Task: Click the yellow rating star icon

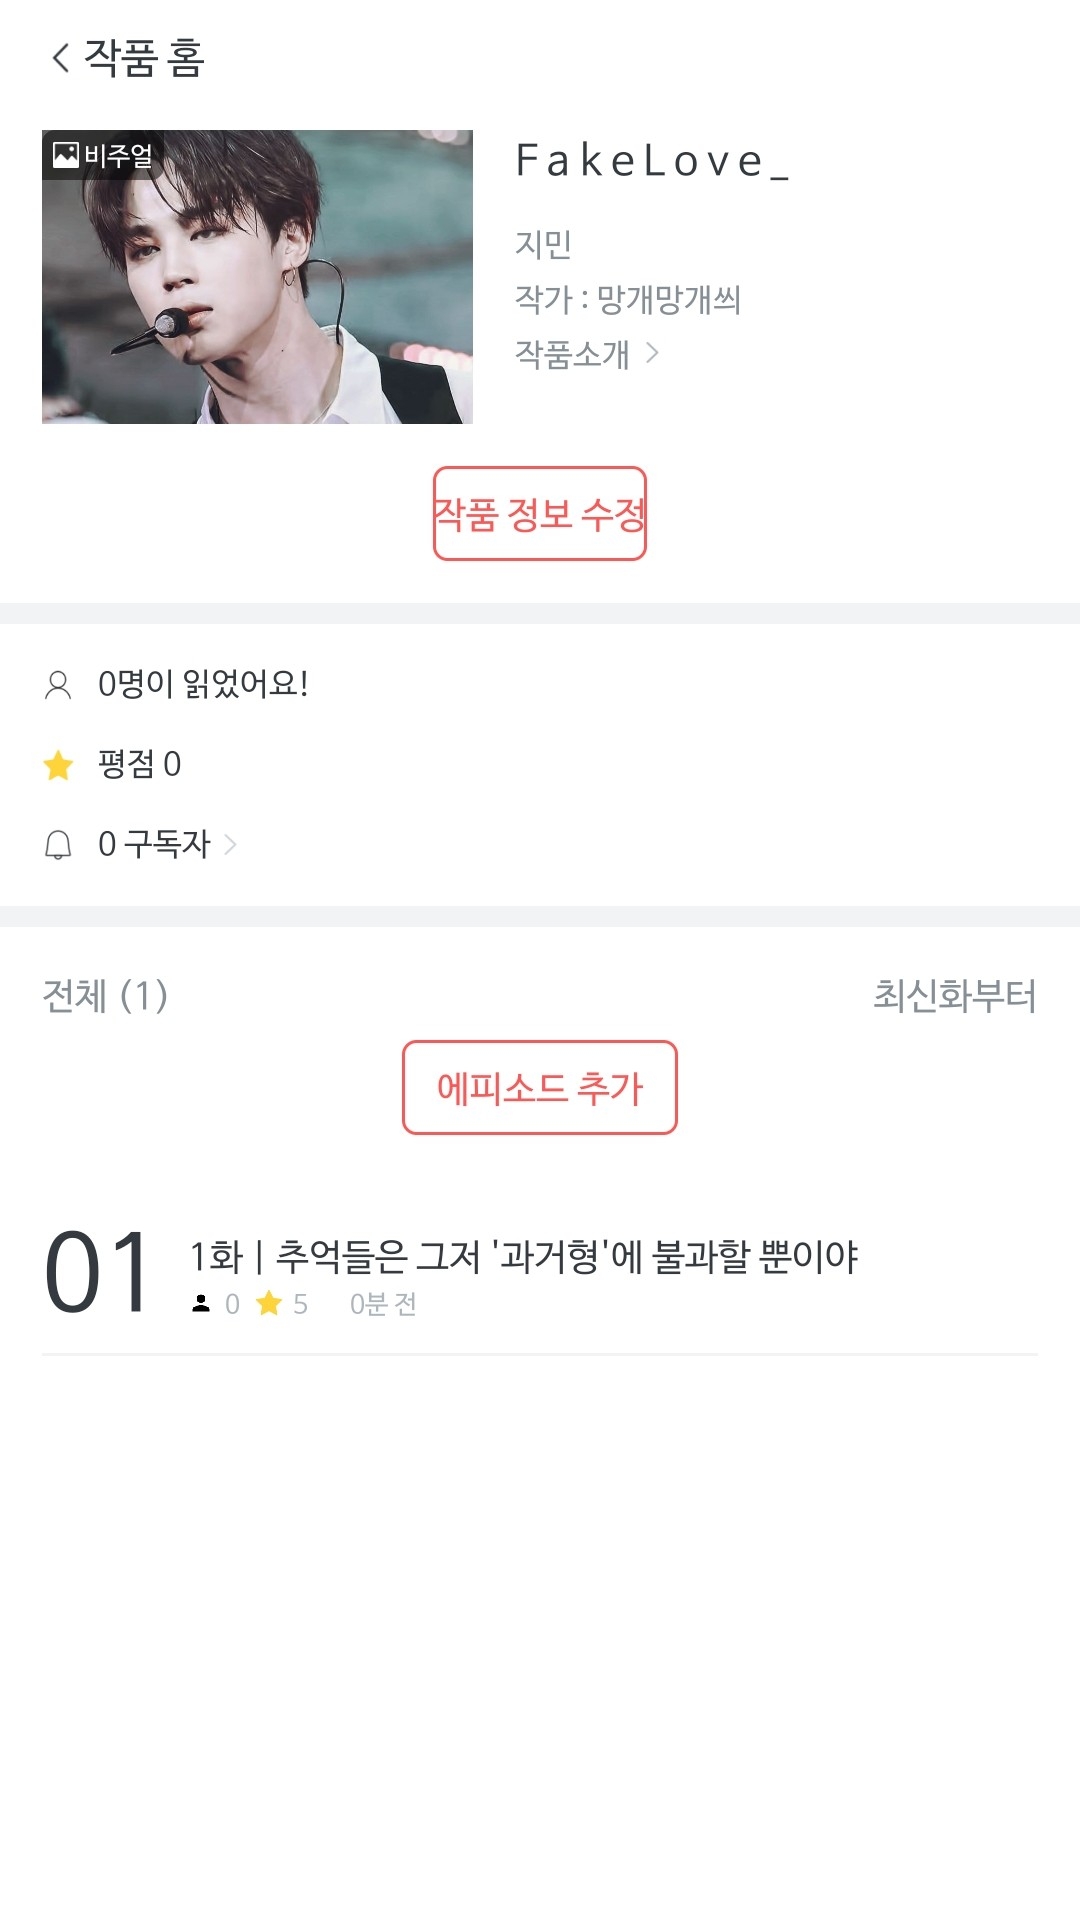Action: [x=59, y=765]
